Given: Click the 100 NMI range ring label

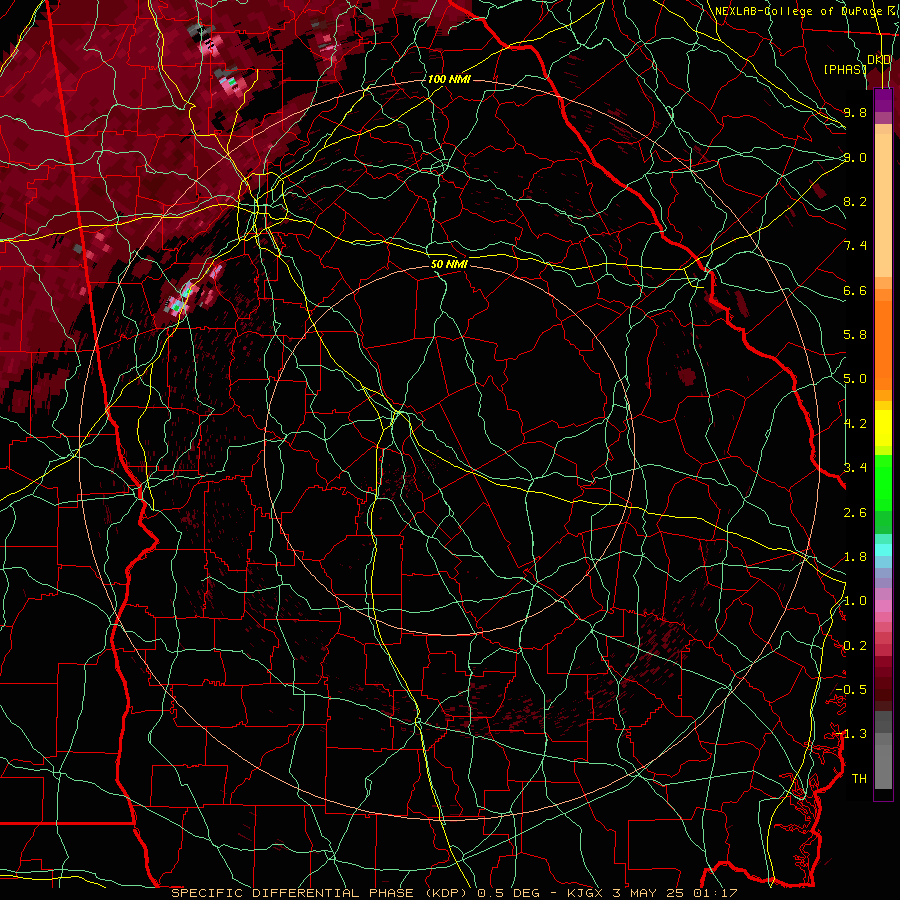Looking at the screenshot, I should 449,79.
